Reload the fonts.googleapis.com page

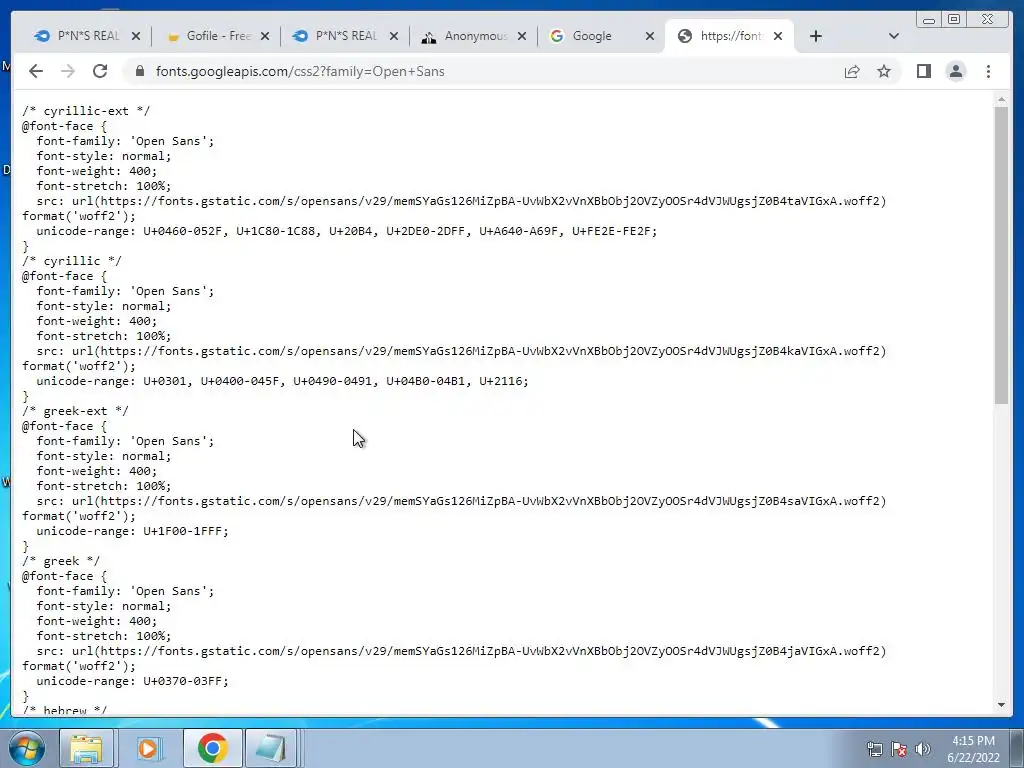[100, 71]
